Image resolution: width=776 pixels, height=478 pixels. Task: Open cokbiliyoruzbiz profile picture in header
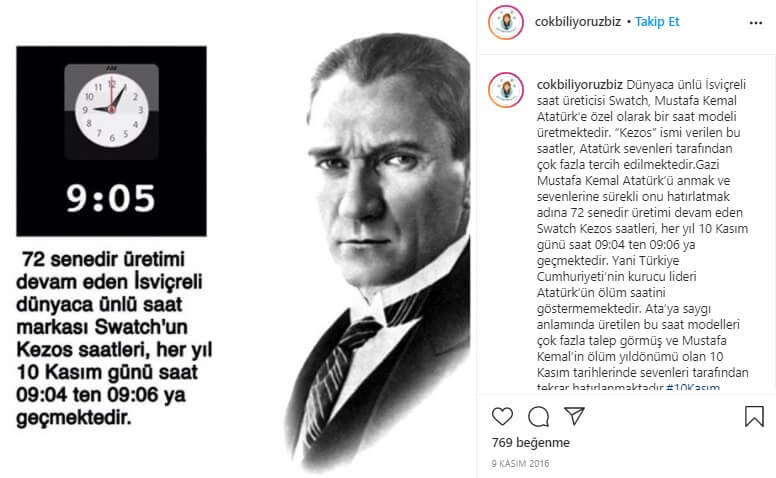click(506, 22)
